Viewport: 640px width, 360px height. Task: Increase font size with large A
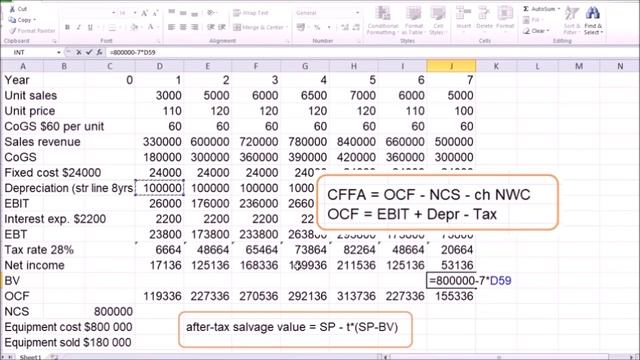144,13
